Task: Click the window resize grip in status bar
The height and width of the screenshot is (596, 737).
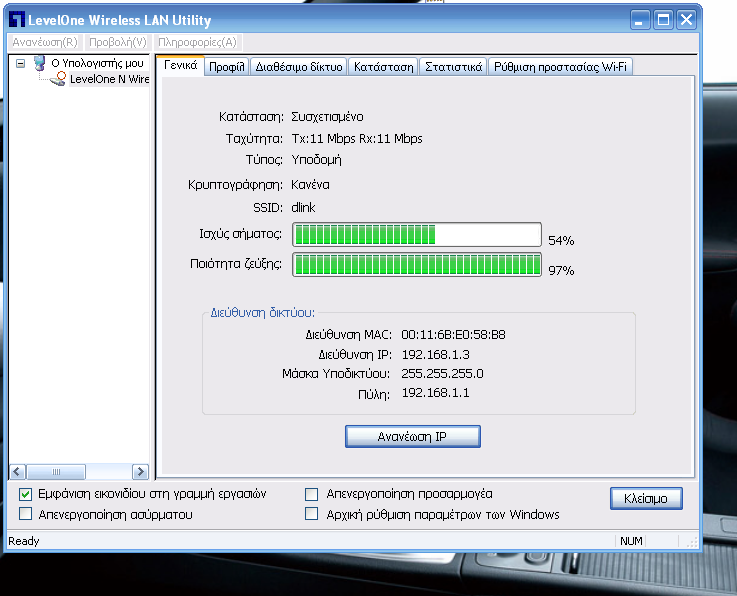Action: 692,542
